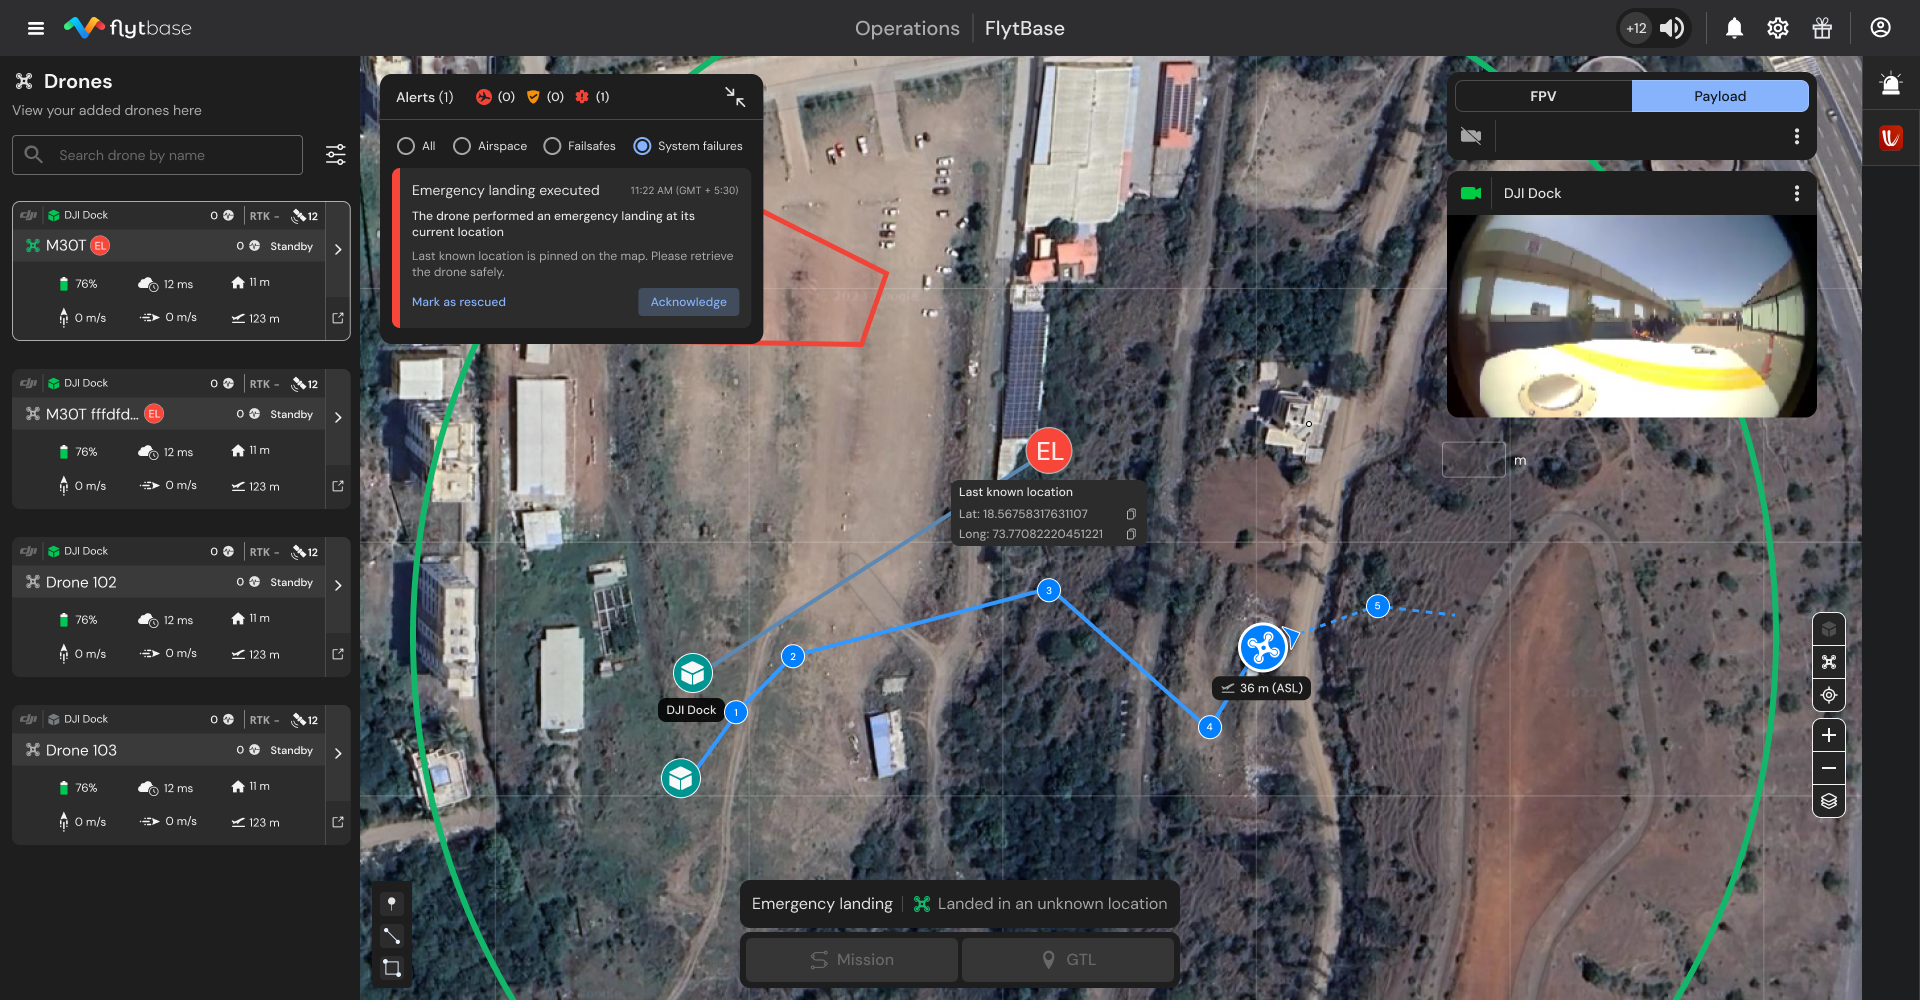The image size is (1920, 1000).
Task: Click the EL emergency landing map marker
Action: click(x=1049, y=451)
